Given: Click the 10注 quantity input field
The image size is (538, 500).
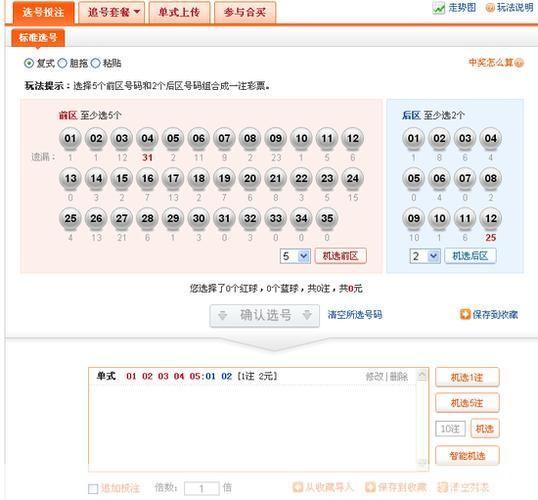Looking at the screenshot, I should tap(450, 429).
